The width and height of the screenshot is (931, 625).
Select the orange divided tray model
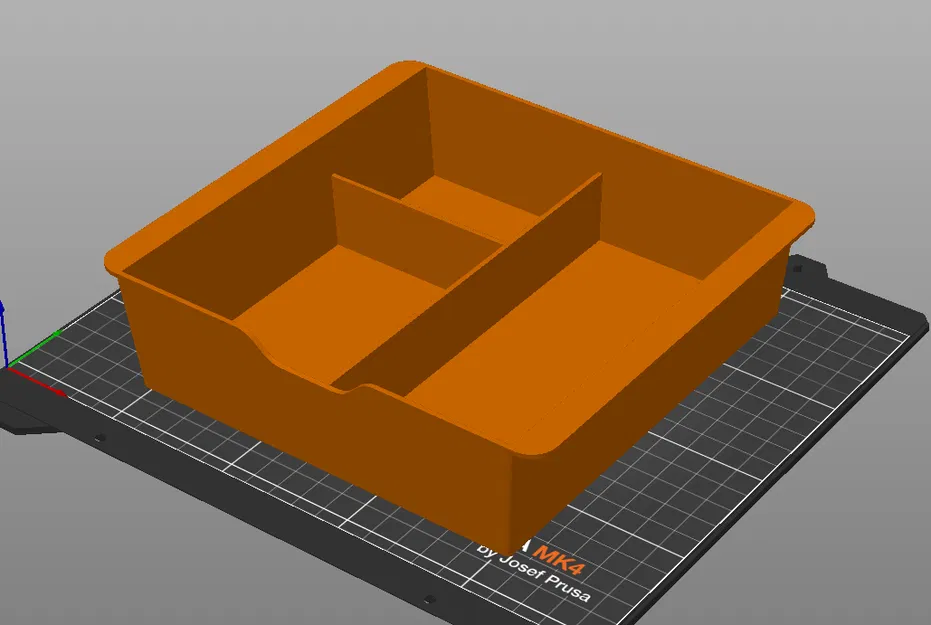coord(458,309)
